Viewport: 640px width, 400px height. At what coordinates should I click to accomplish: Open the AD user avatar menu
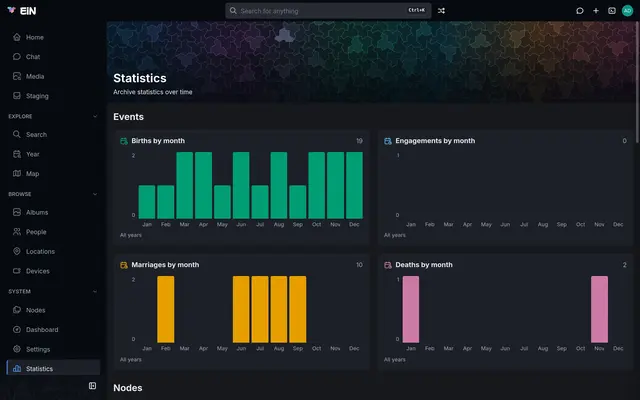point(627,11)
